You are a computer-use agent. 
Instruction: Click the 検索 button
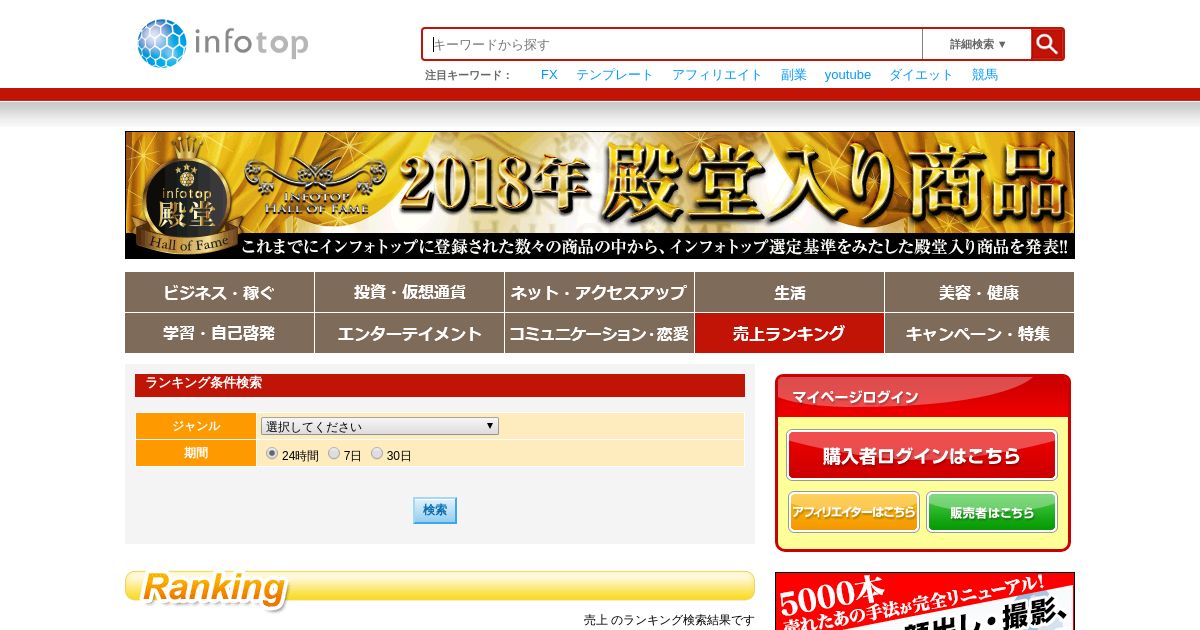435,510
